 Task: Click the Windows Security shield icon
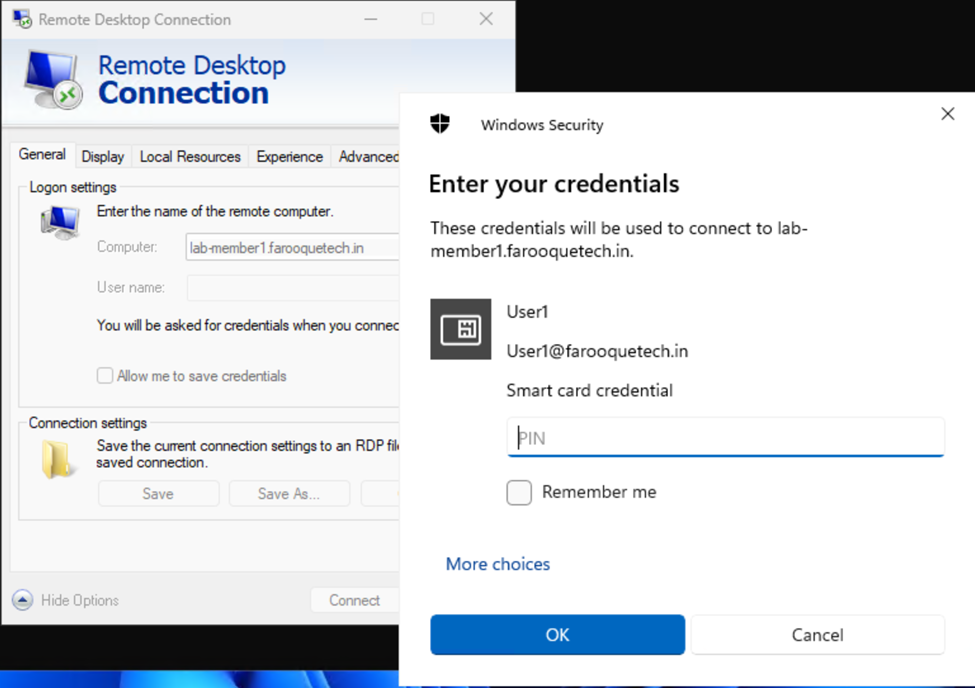440,124
